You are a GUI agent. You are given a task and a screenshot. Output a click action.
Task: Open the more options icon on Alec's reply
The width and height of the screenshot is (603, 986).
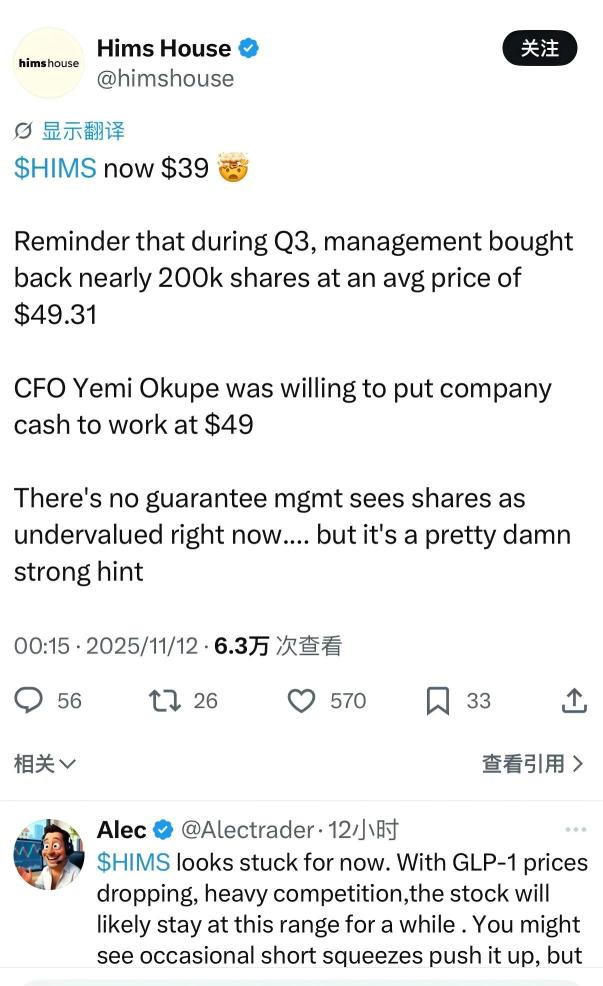pos(575,829)
